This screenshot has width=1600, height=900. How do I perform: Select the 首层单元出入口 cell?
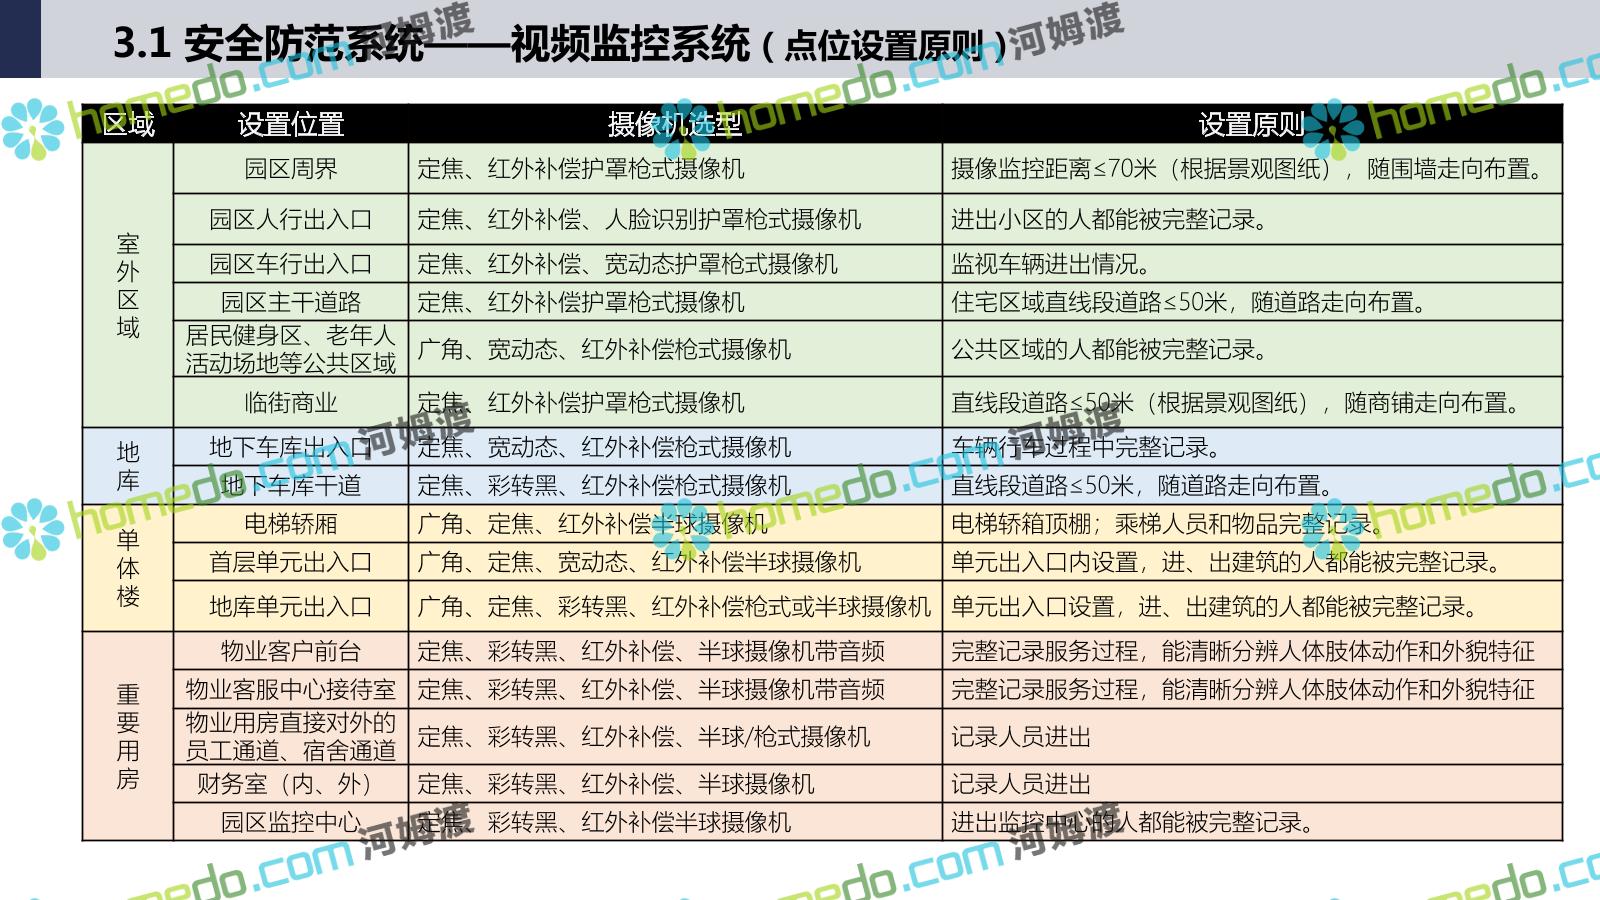(290, 562)
